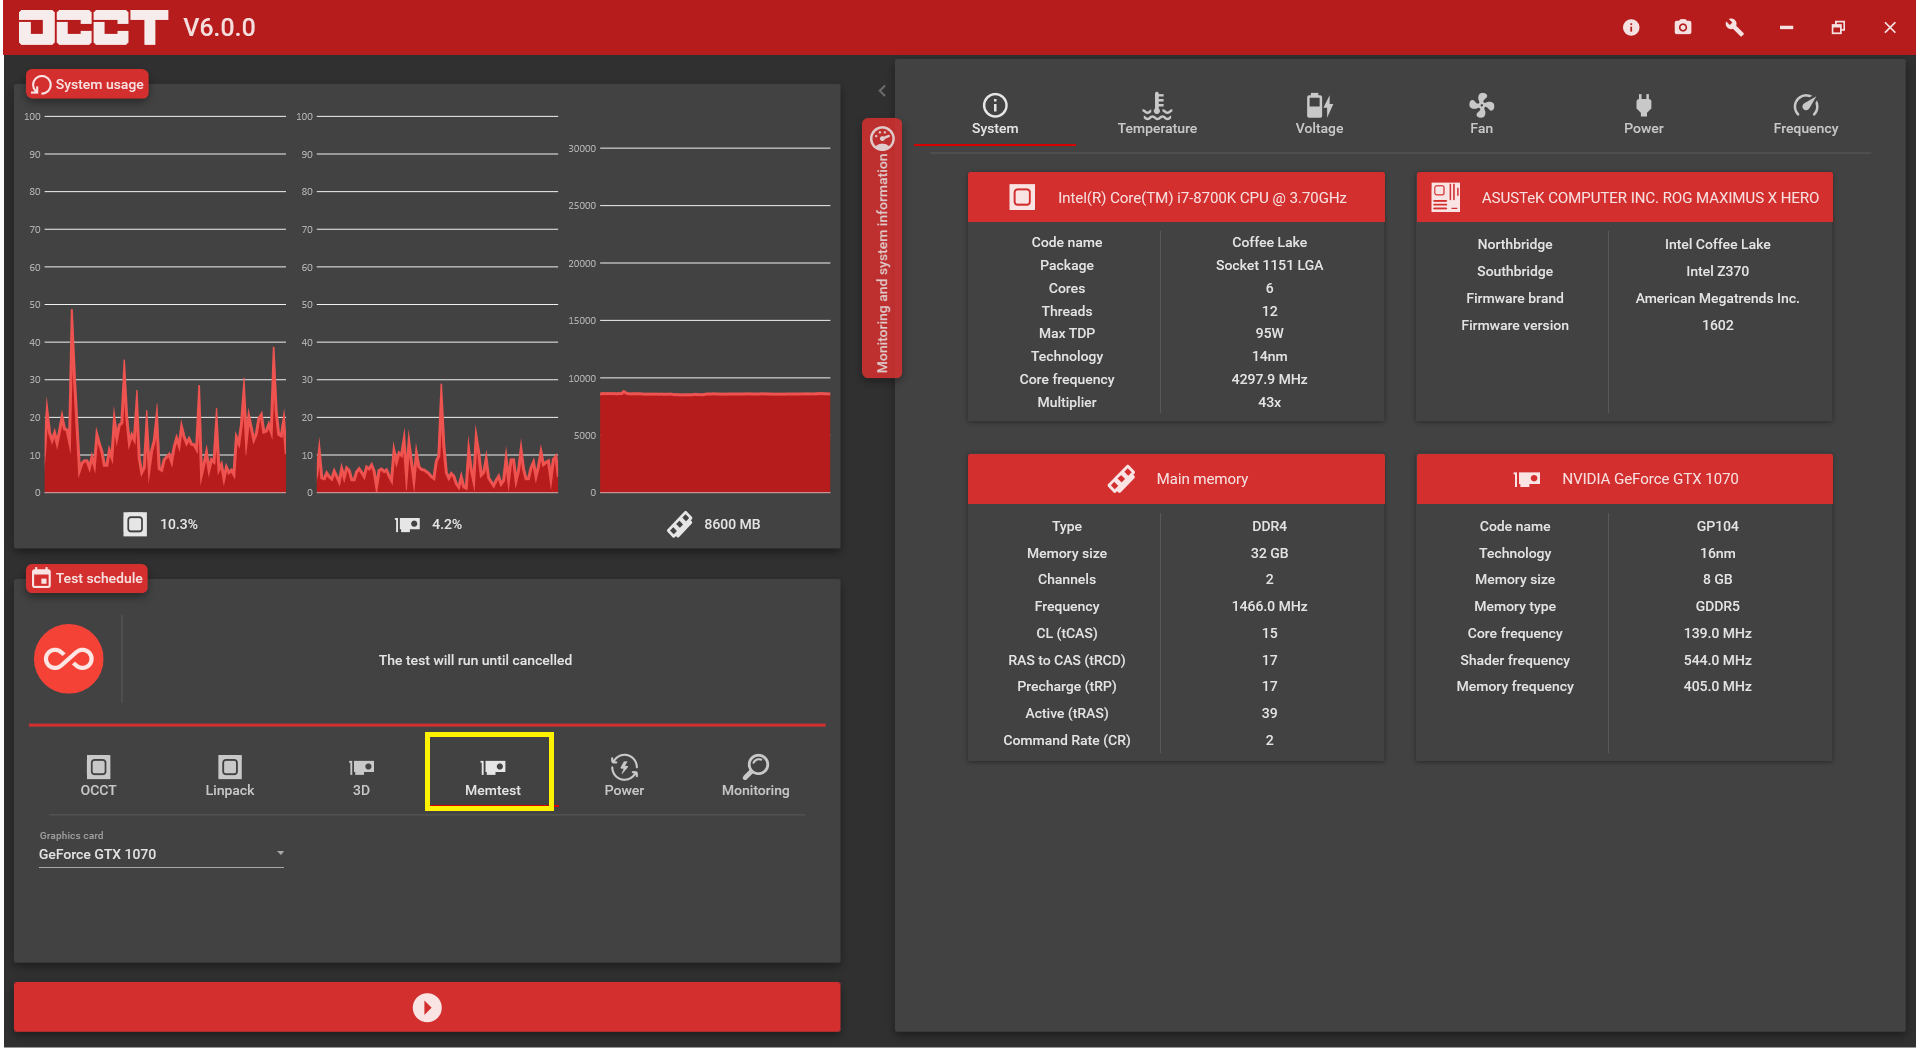
Task: Open the Graphics card dropdown
Action: pos(161,854)
